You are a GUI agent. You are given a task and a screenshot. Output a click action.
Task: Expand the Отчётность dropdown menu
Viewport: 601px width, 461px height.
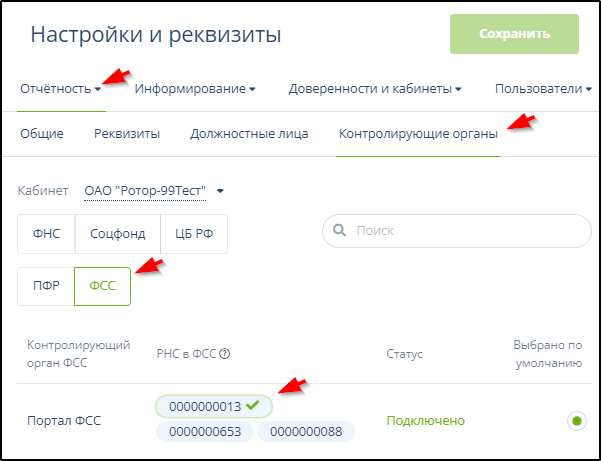pyautogui.click(x=60, y=89)
